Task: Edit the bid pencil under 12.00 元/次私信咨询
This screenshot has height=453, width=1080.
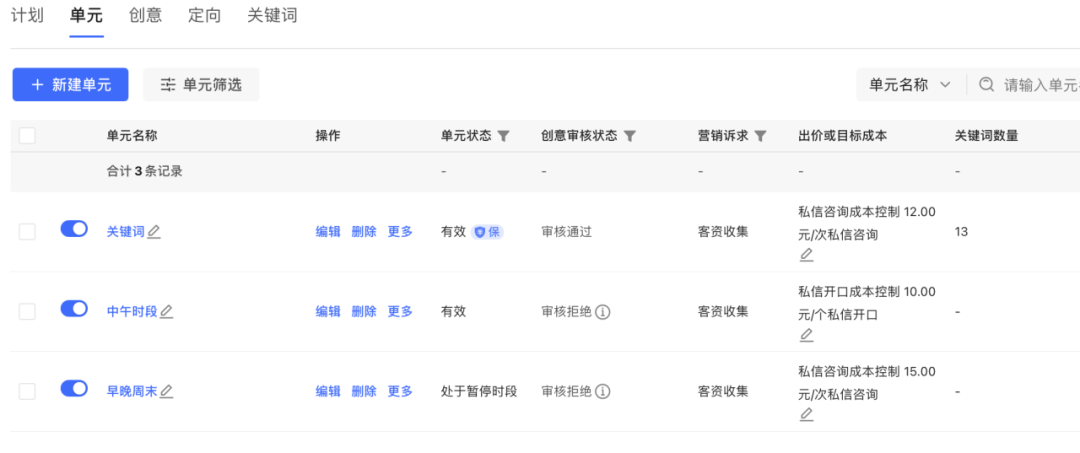Action: (x=807, y=255)
